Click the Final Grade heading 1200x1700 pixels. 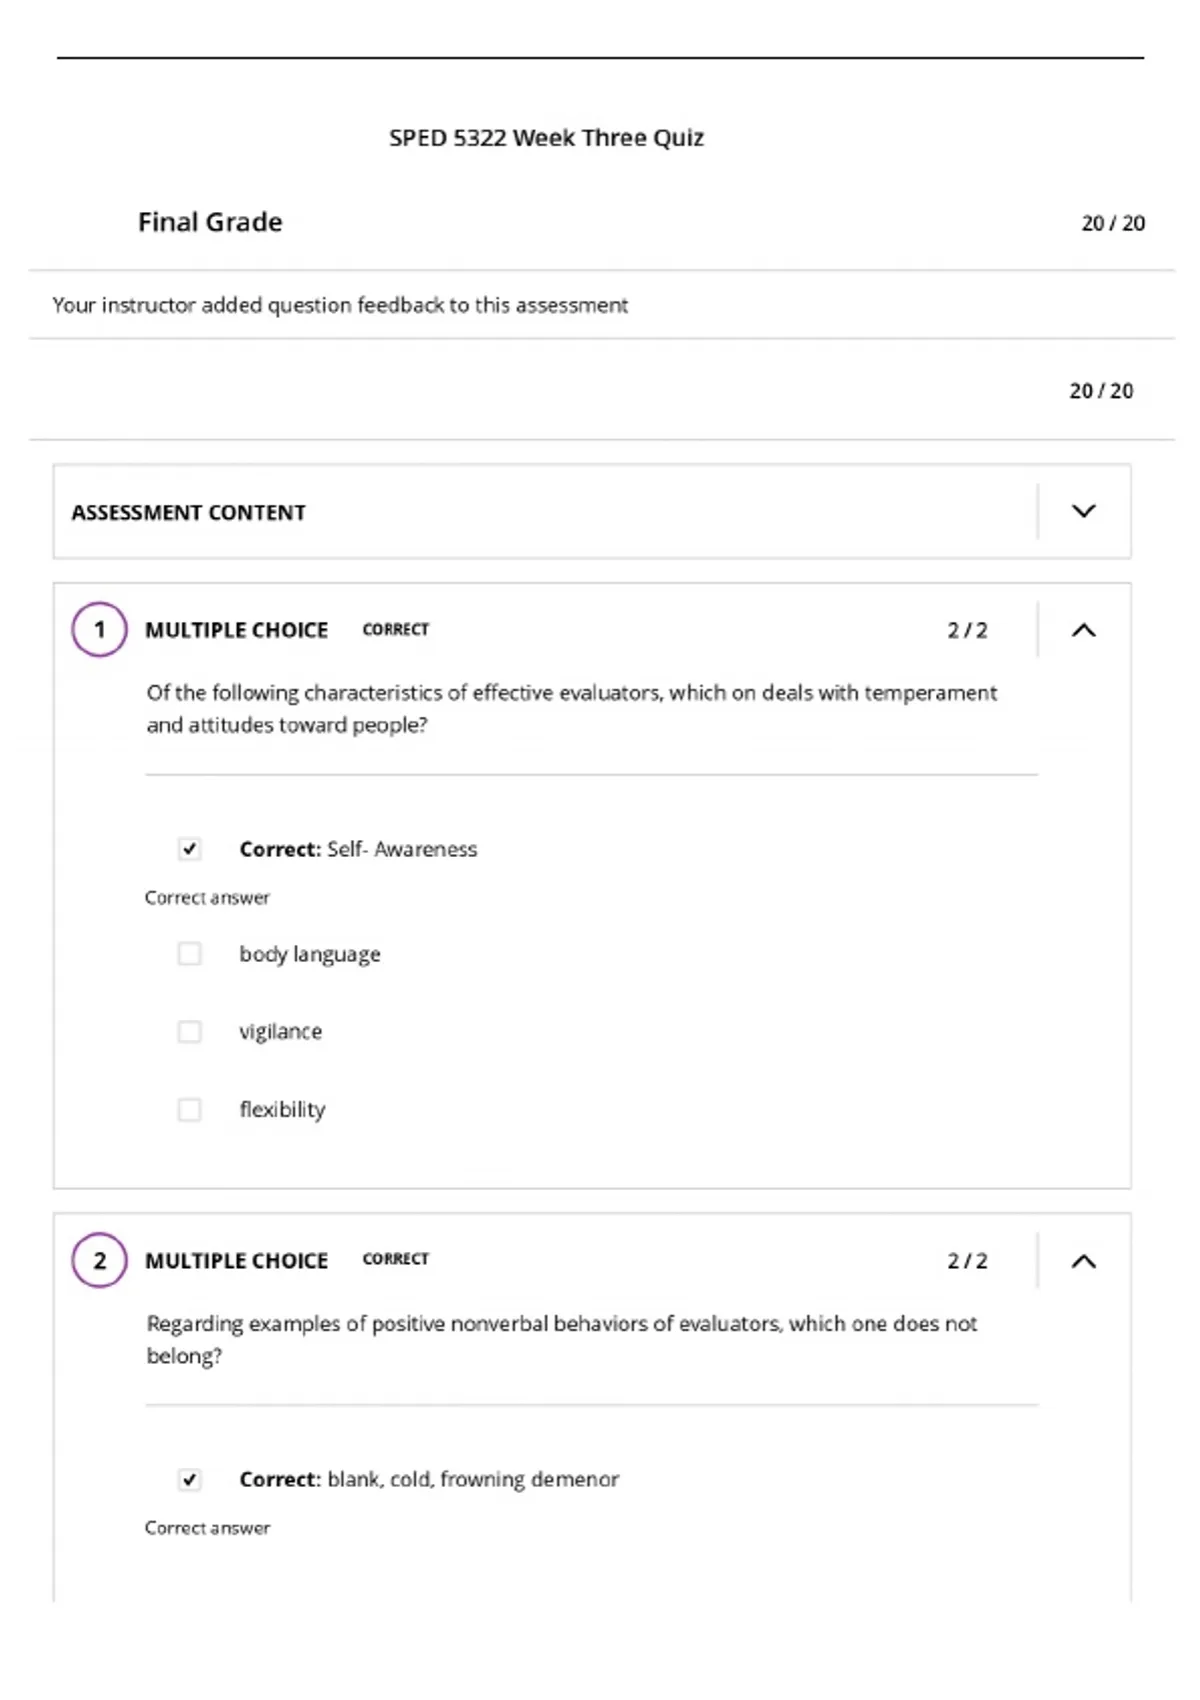[210, 222]
